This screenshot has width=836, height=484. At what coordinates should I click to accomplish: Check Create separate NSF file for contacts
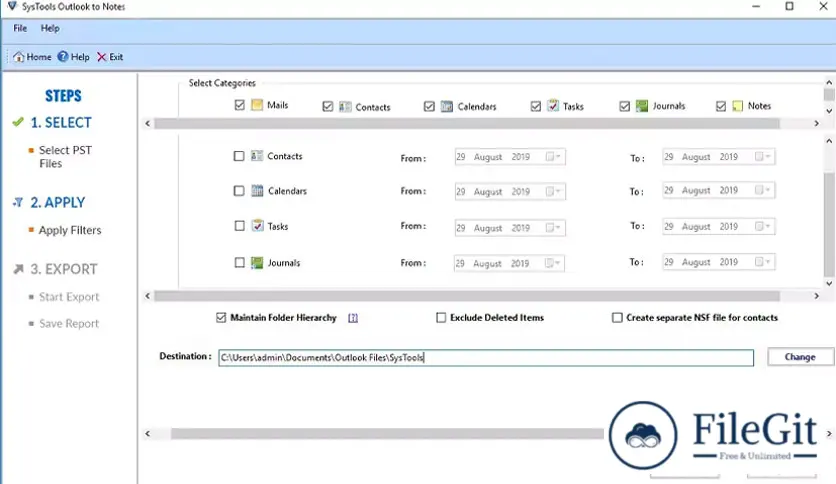coord(617,318)
